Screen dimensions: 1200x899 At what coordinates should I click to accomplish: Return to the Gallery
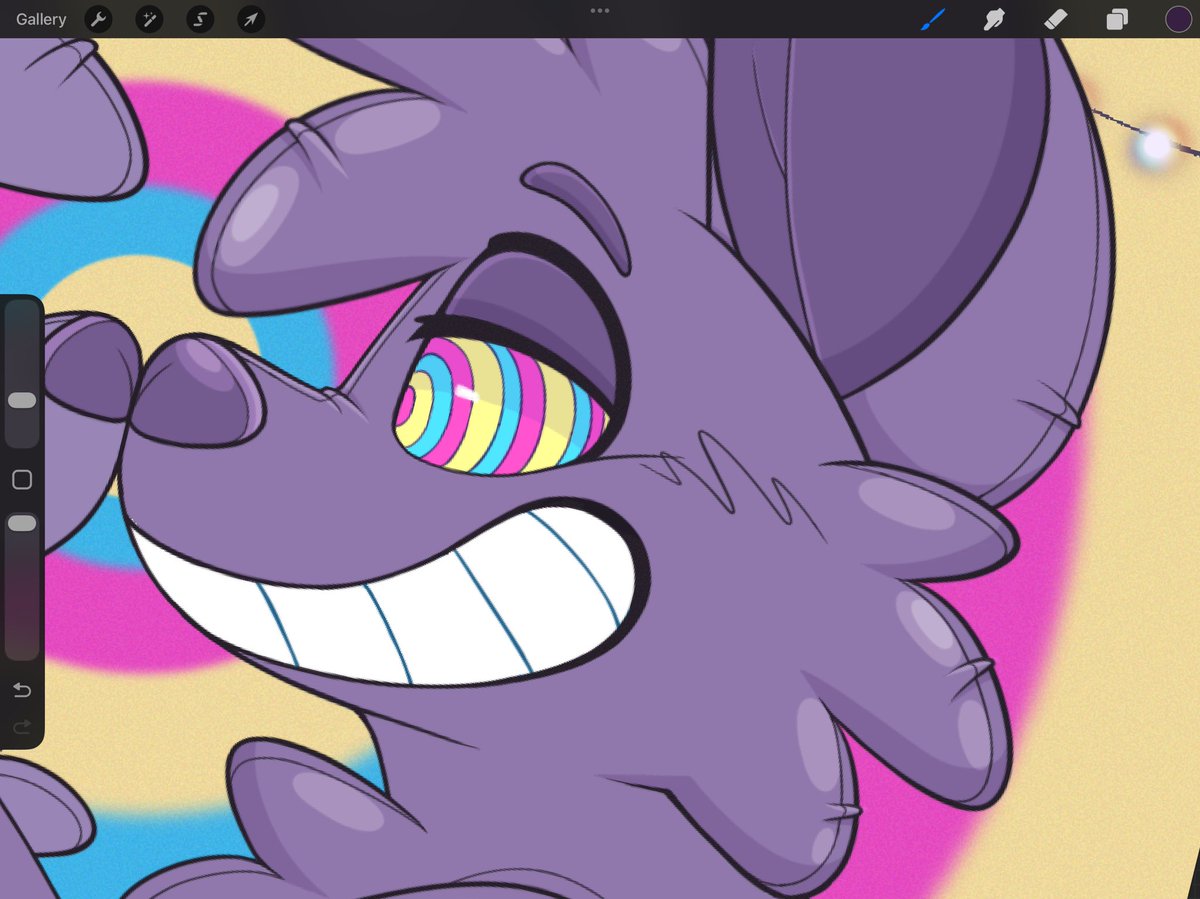click(41, 19)
